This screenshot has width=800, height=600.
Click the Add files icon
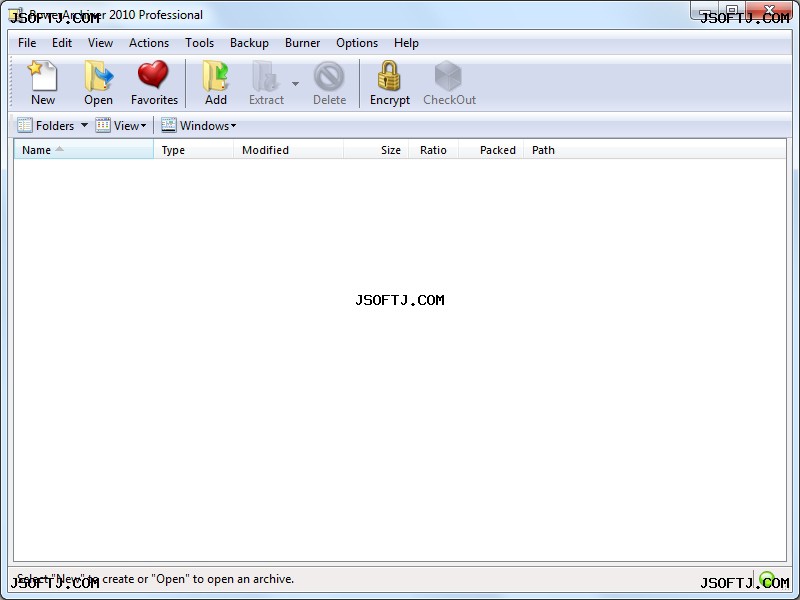[x=216, y=83]
